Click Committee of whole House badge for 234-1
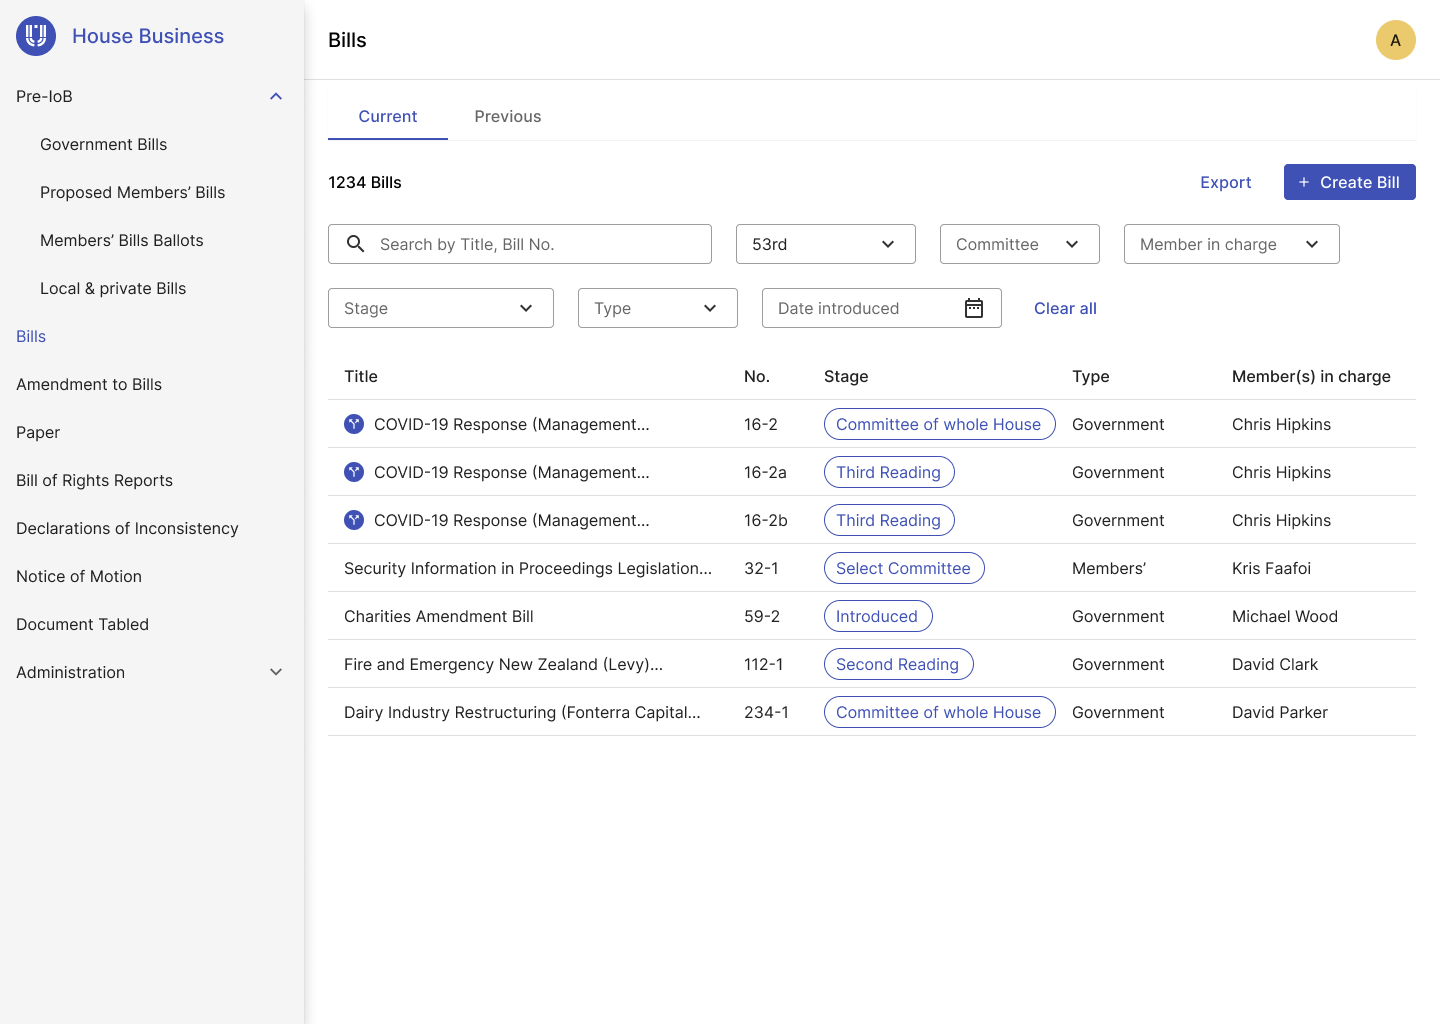Viewport: 1440px width, 1024px height. click(x=939, y=712)
